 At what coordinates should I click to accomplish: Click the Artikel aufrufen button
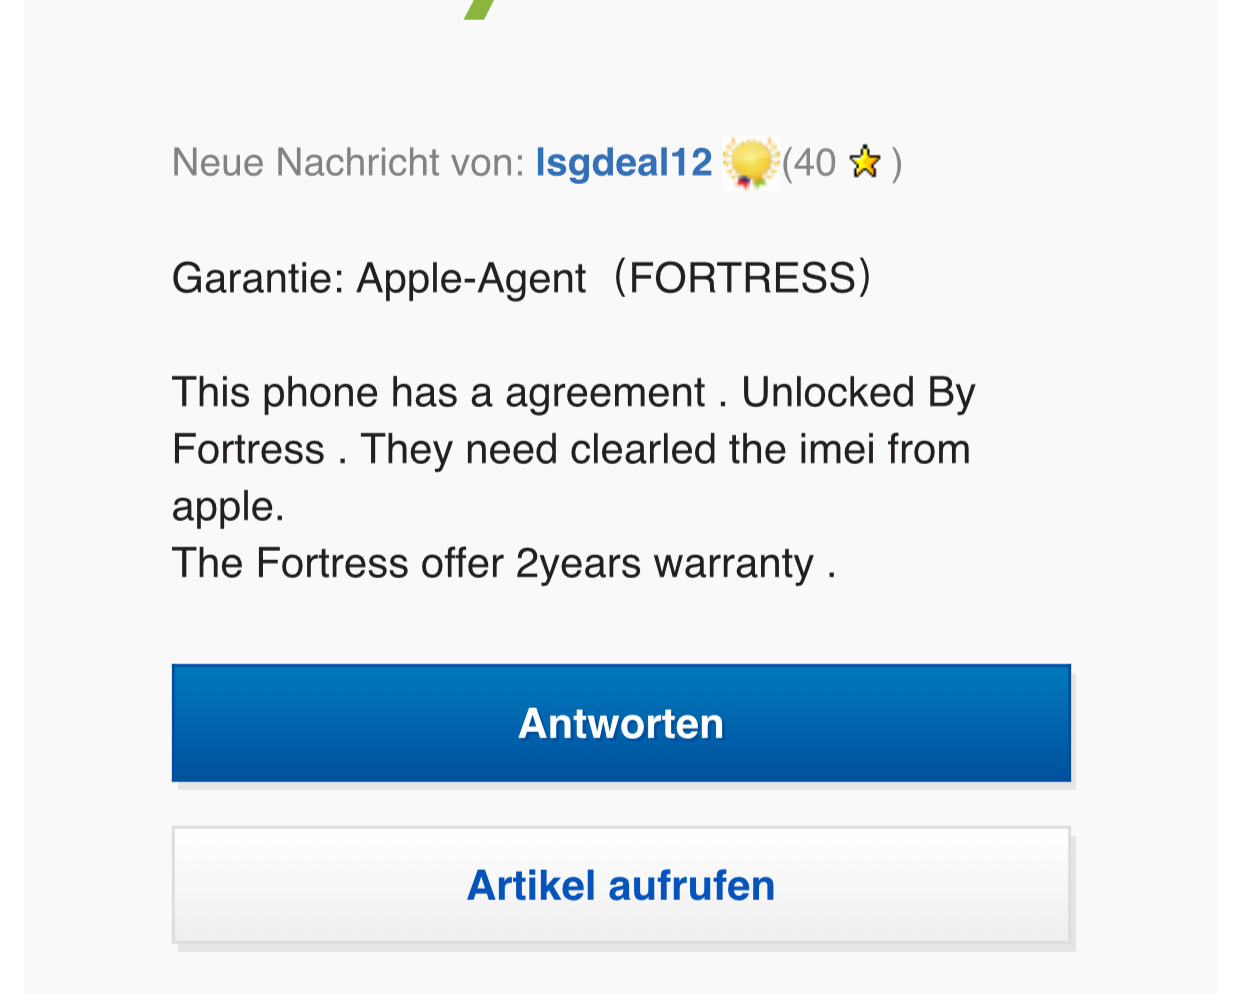pos(621,885)
